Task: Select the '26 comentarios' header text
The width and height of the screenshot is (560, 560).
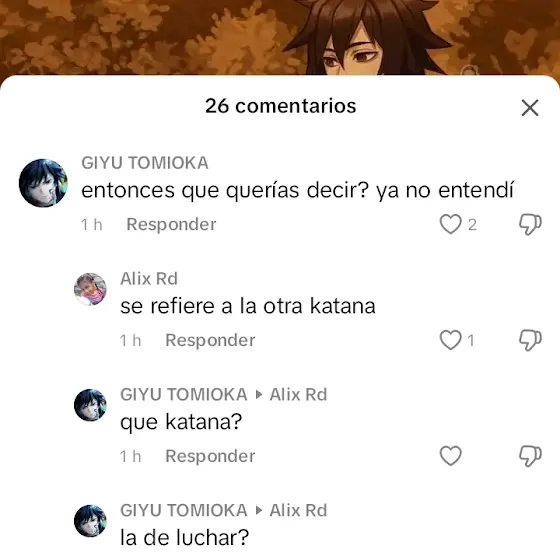Action: coord(280,106)
